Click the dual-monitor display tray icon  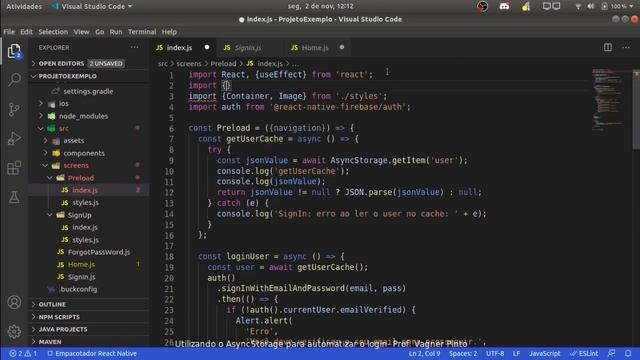point(551,7)
